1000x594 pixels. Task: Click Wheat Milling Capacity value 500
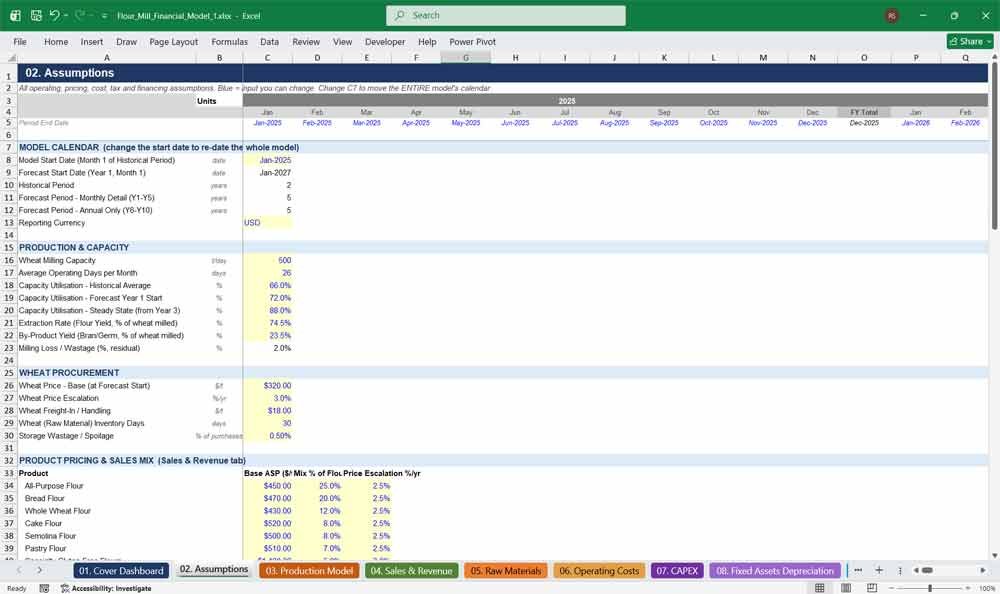[268, 260]
